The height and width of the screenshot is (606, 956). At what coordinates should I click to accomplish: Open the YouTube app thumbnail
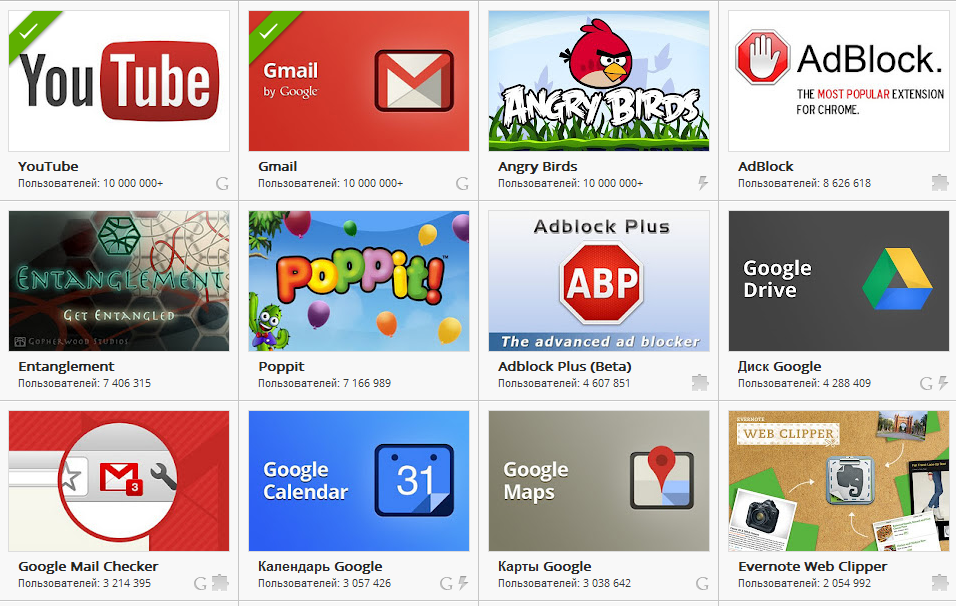pyautogui.click(x=119, y=80)
